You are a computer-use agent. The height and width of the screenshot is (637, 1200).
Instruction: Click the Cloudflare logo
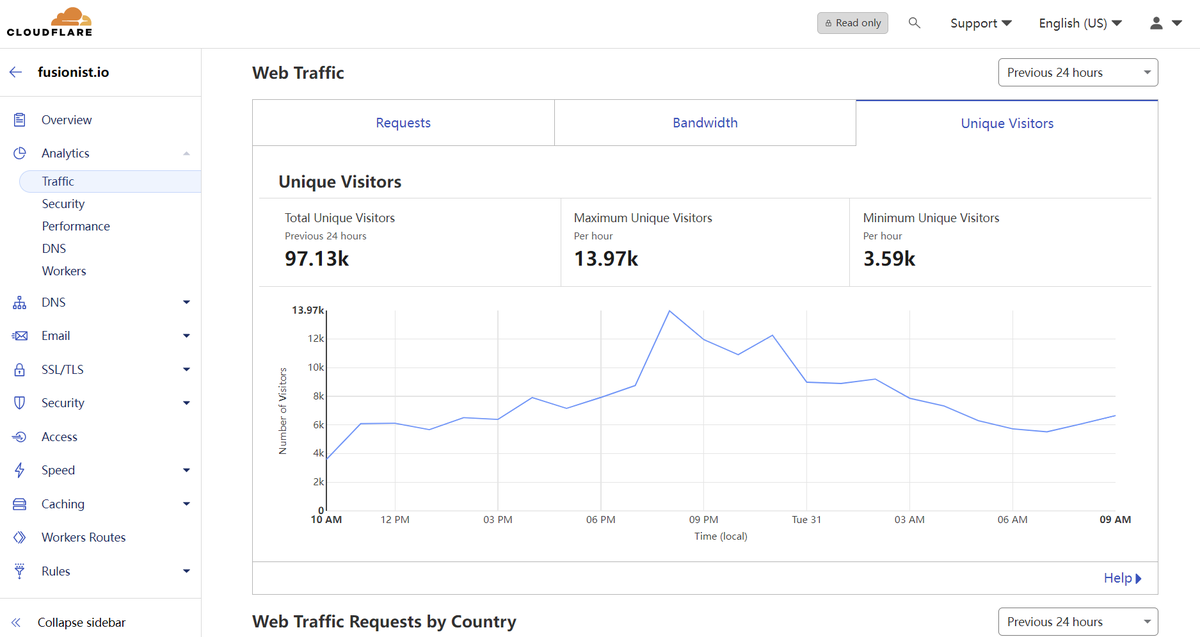pyautogui.click(x=49, y=22)
